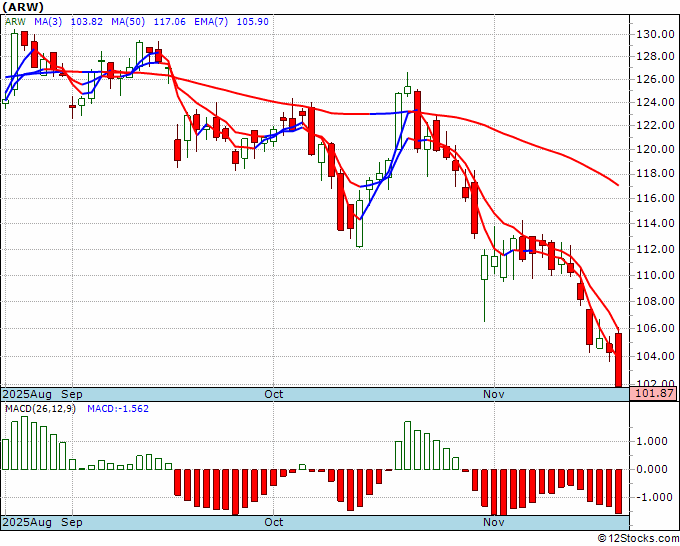Click the EMA(7) legend label
680x546 pixels.
click(211, 22)
